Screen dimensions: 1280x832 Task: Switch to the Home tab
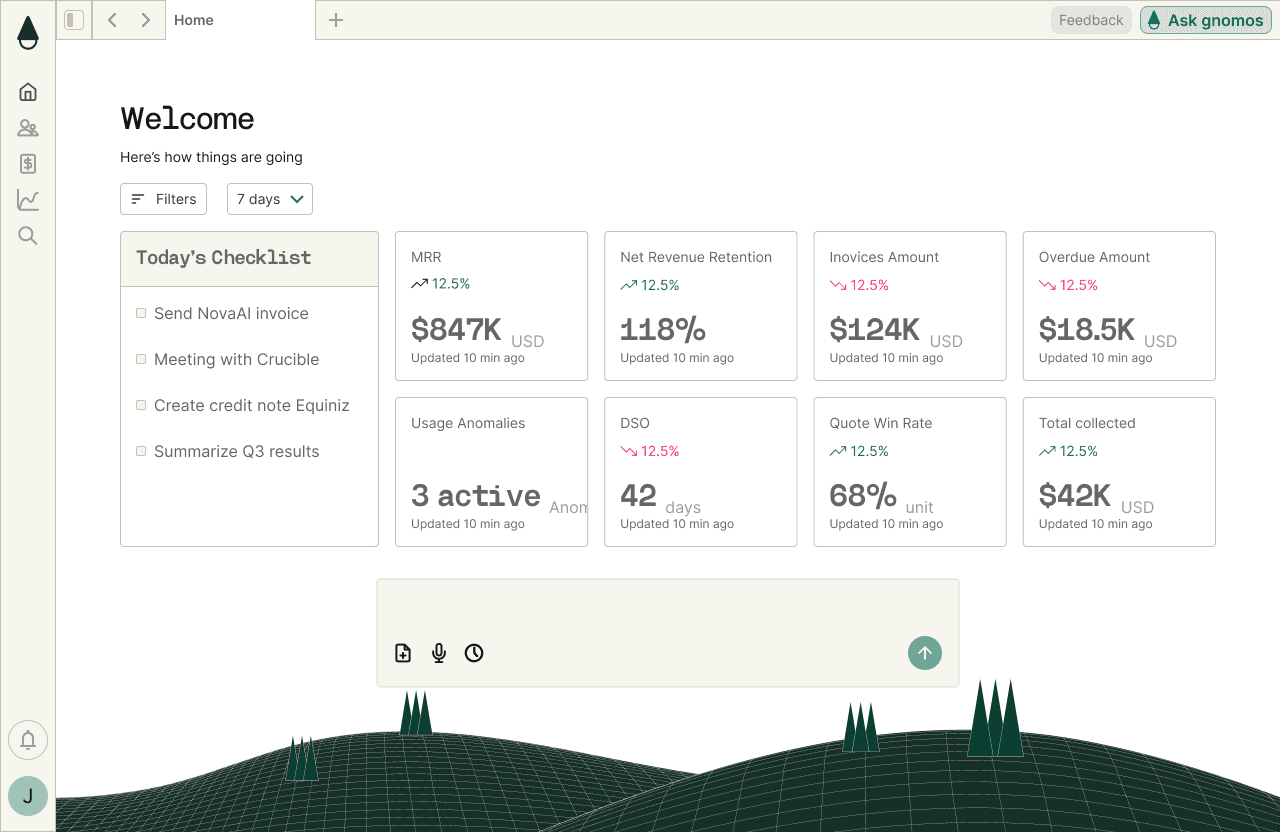pyautogui.click(x=193, y=19)
